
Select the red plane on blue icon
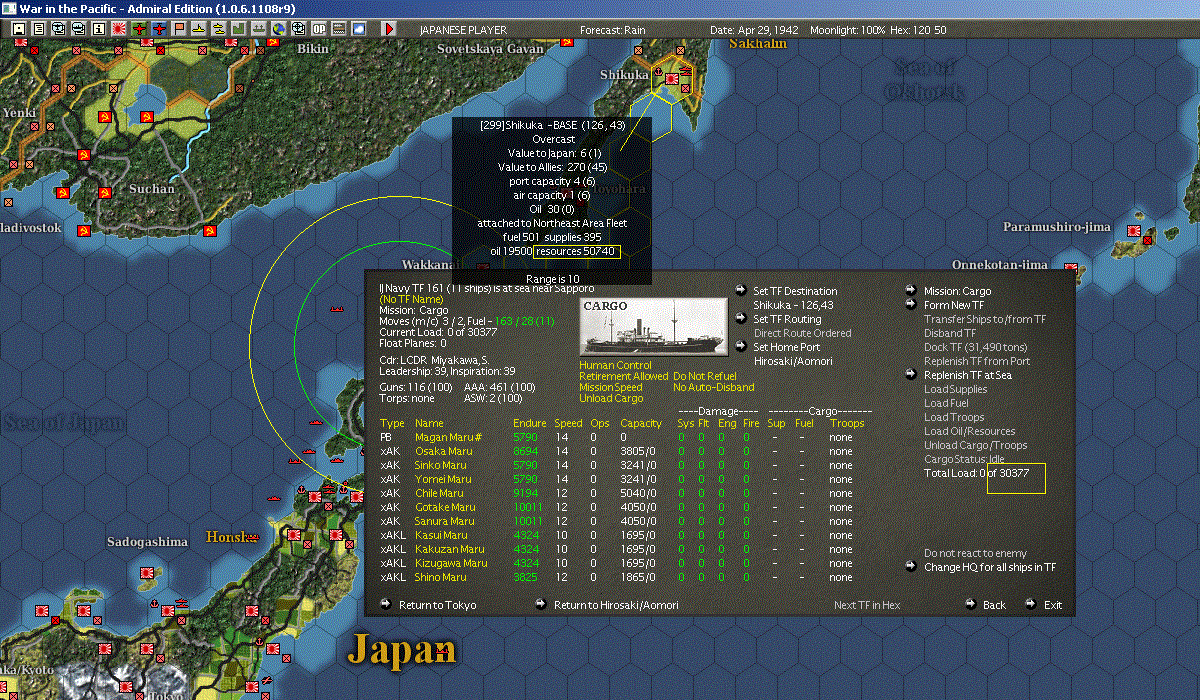[159, 29]
